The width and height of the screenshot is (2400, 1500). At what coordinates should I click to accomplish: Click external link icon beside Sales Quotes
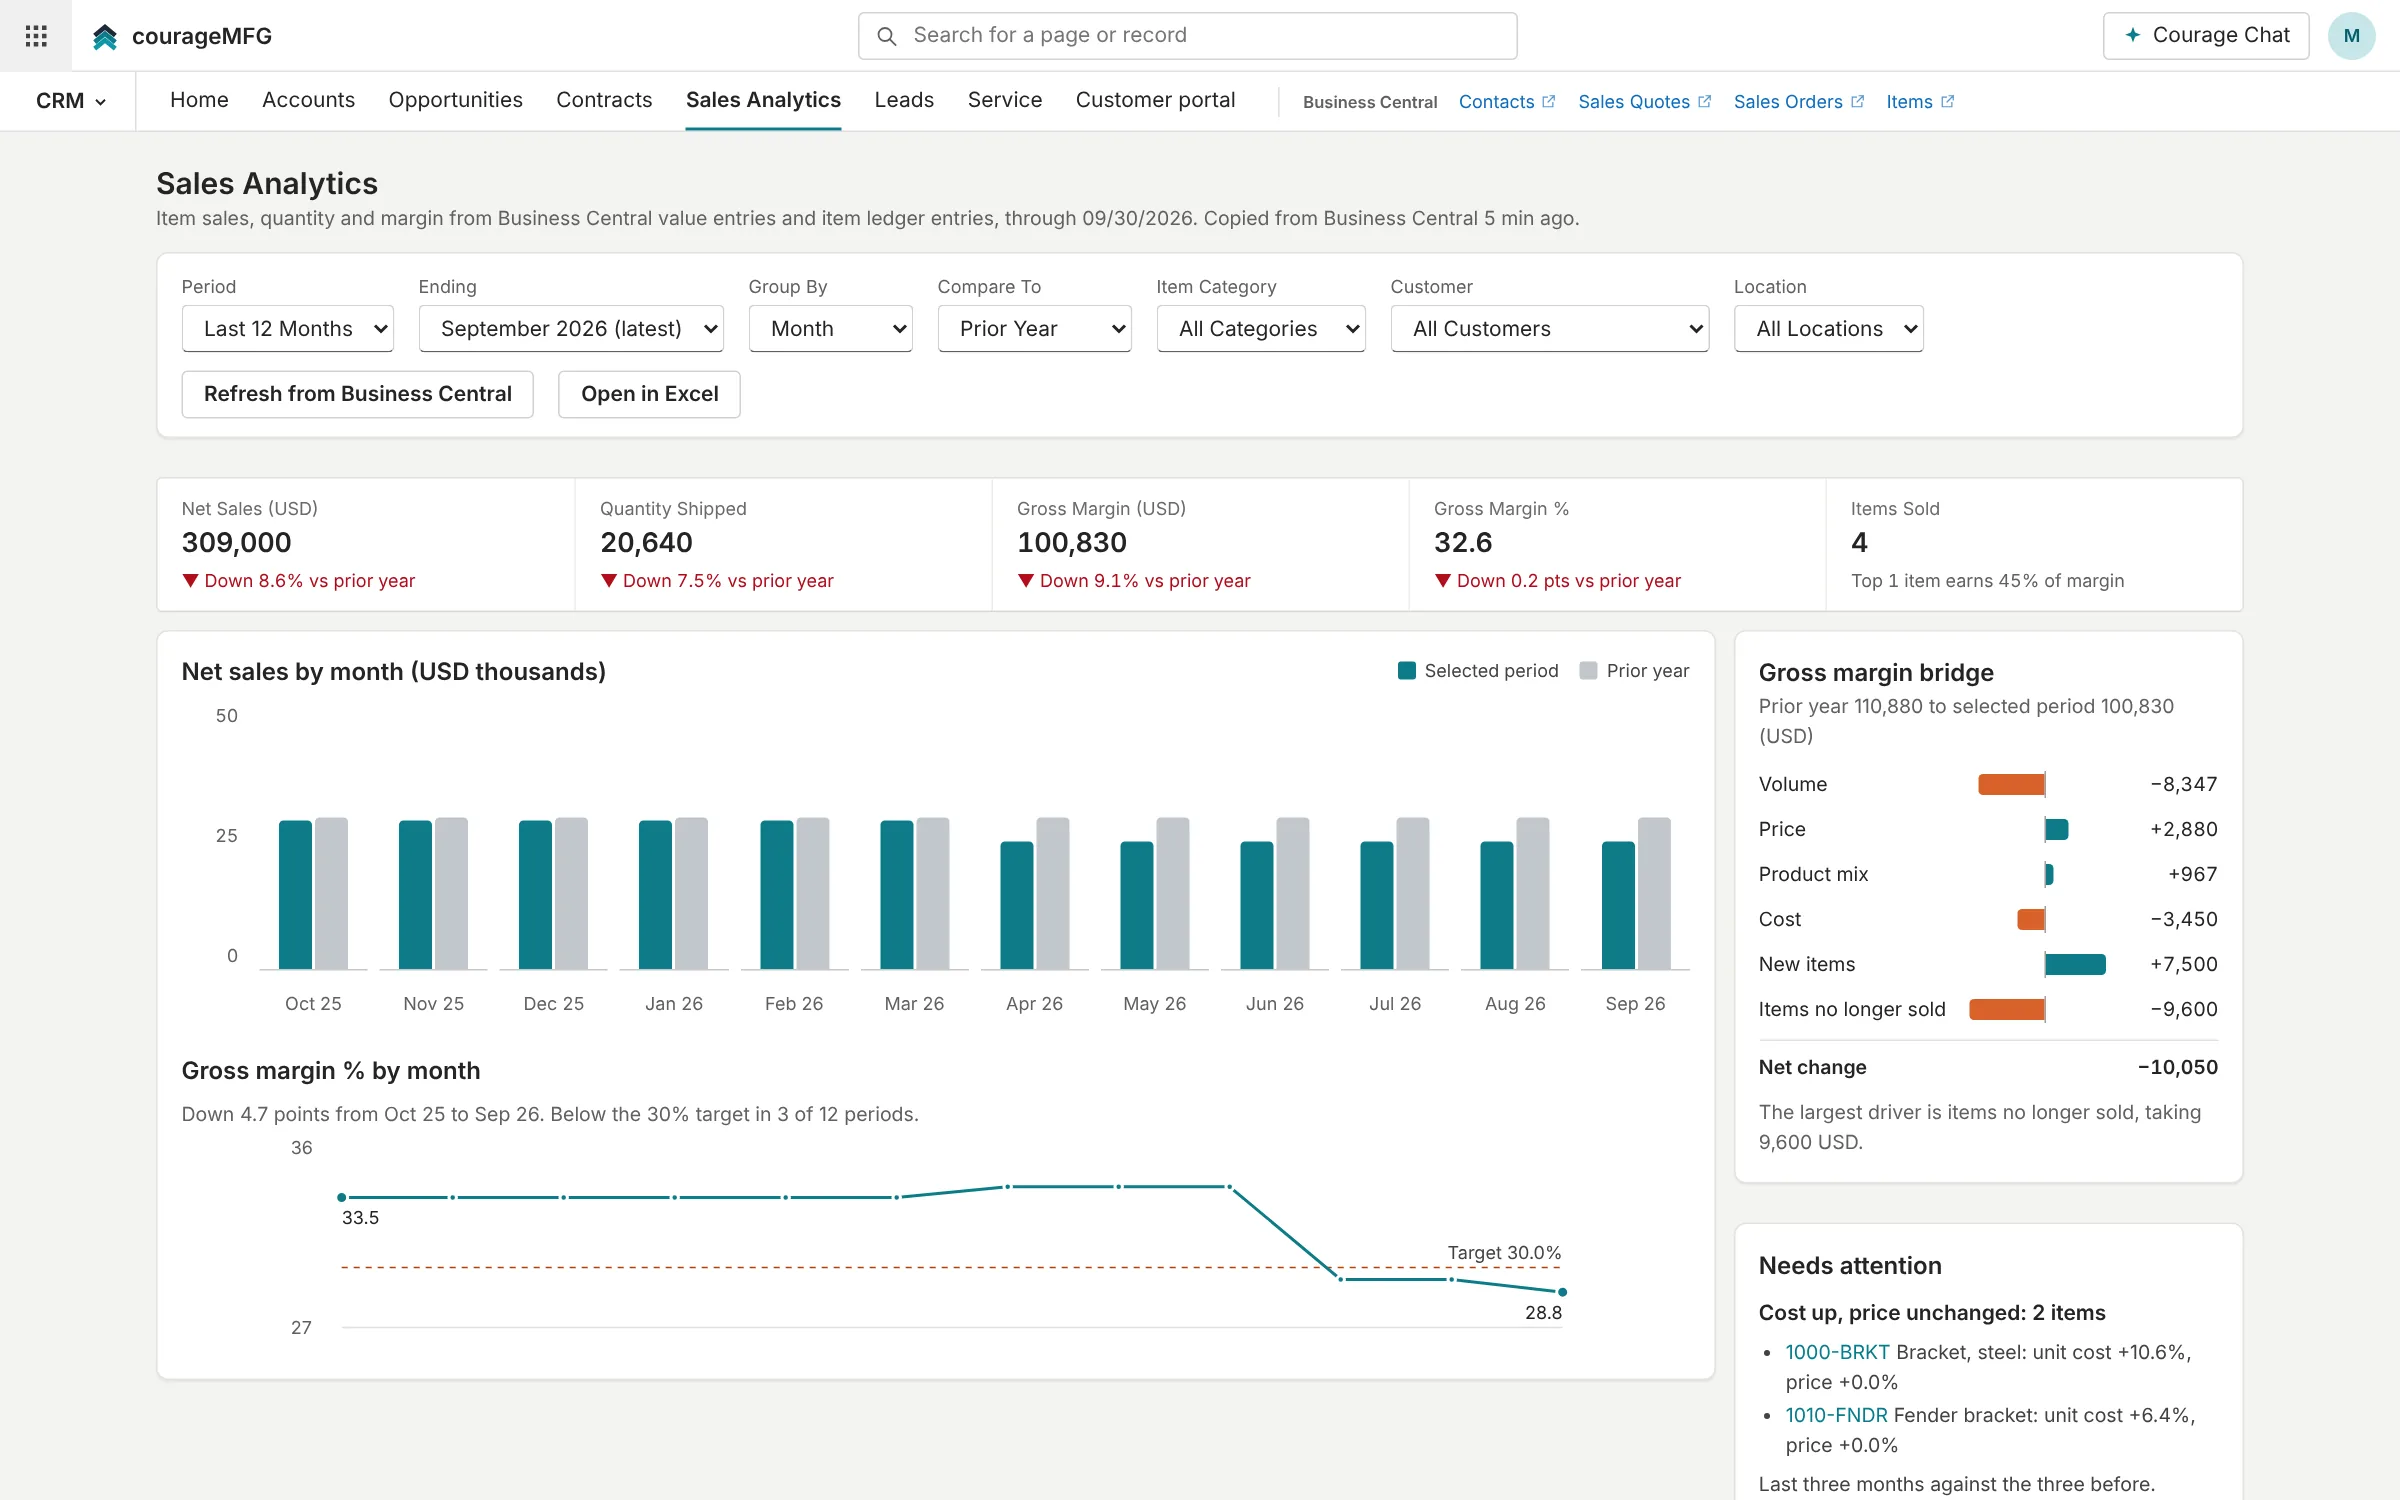1705,101
